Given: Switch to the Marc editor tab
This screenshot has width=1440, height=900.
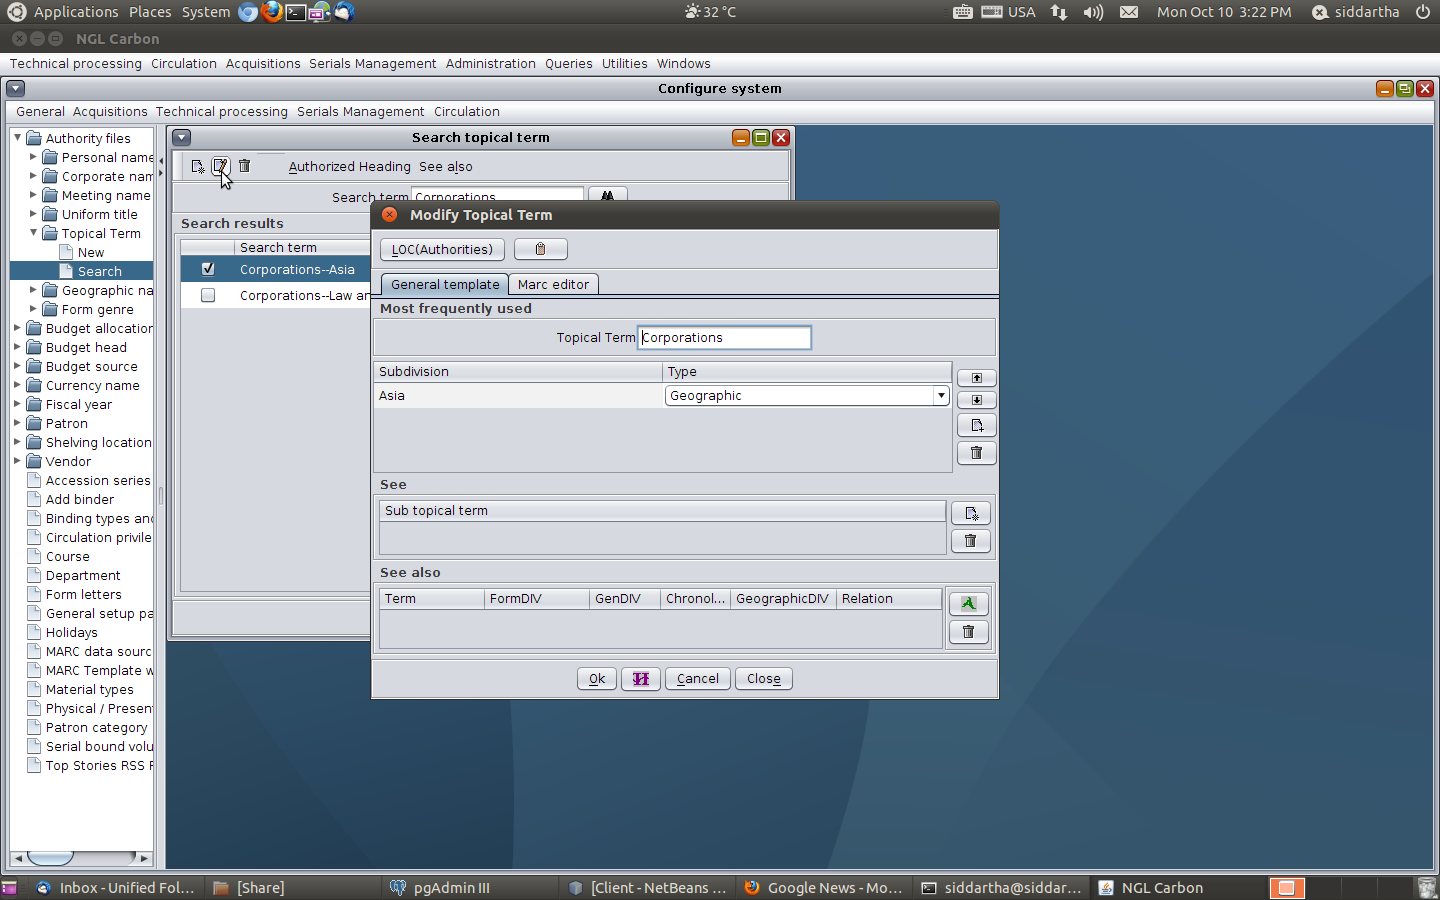Looking at the screenshot, I should click(x=553, y=285).
